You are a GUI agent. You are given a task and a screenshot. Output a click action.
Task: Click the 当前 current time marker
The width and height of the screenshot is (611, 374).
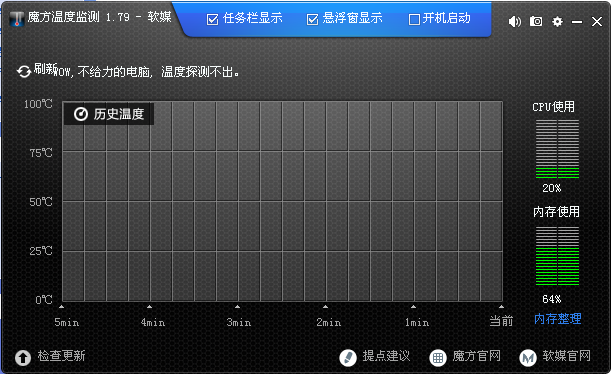pos(501,321)
